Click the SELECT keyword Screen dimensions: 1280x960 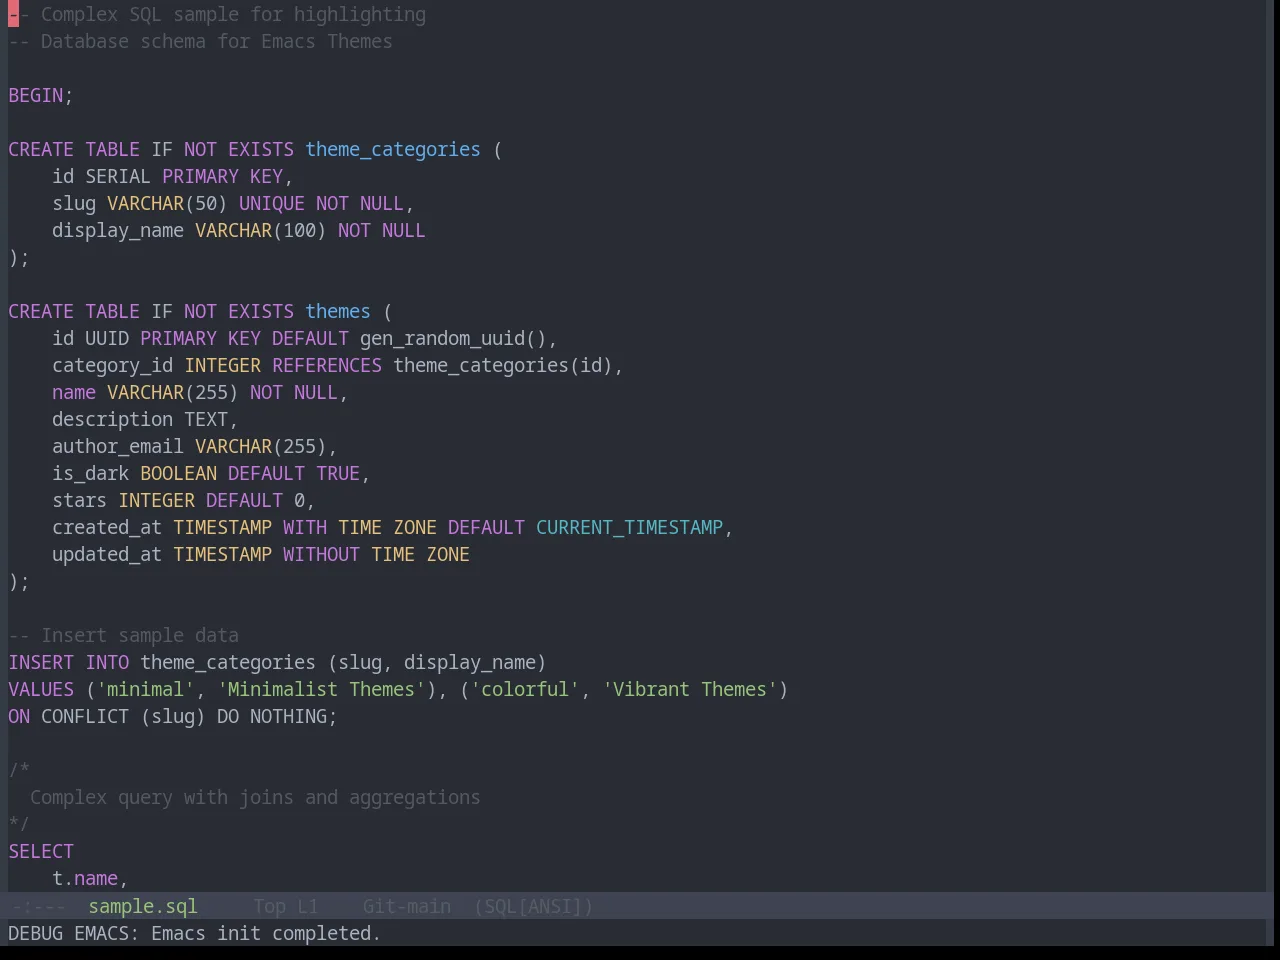point(41,851)
